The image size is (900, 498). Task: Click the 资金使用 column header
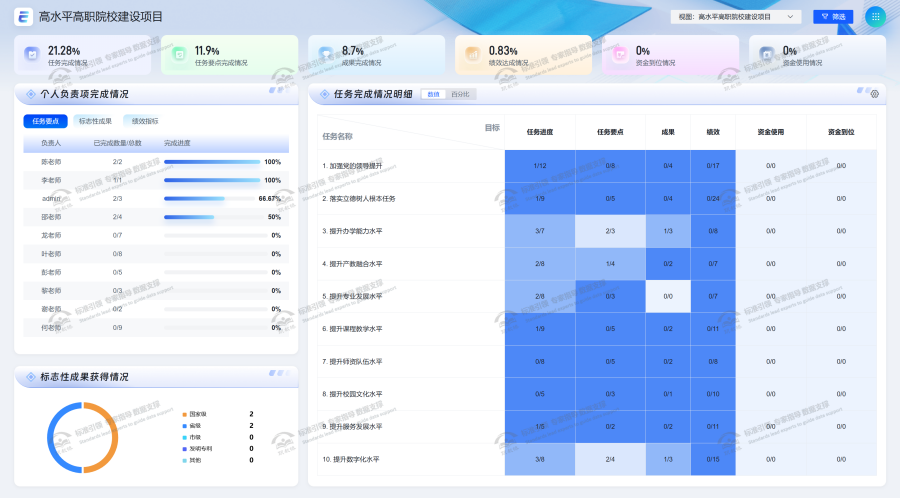pyautogui.click(x=770, y=132)
